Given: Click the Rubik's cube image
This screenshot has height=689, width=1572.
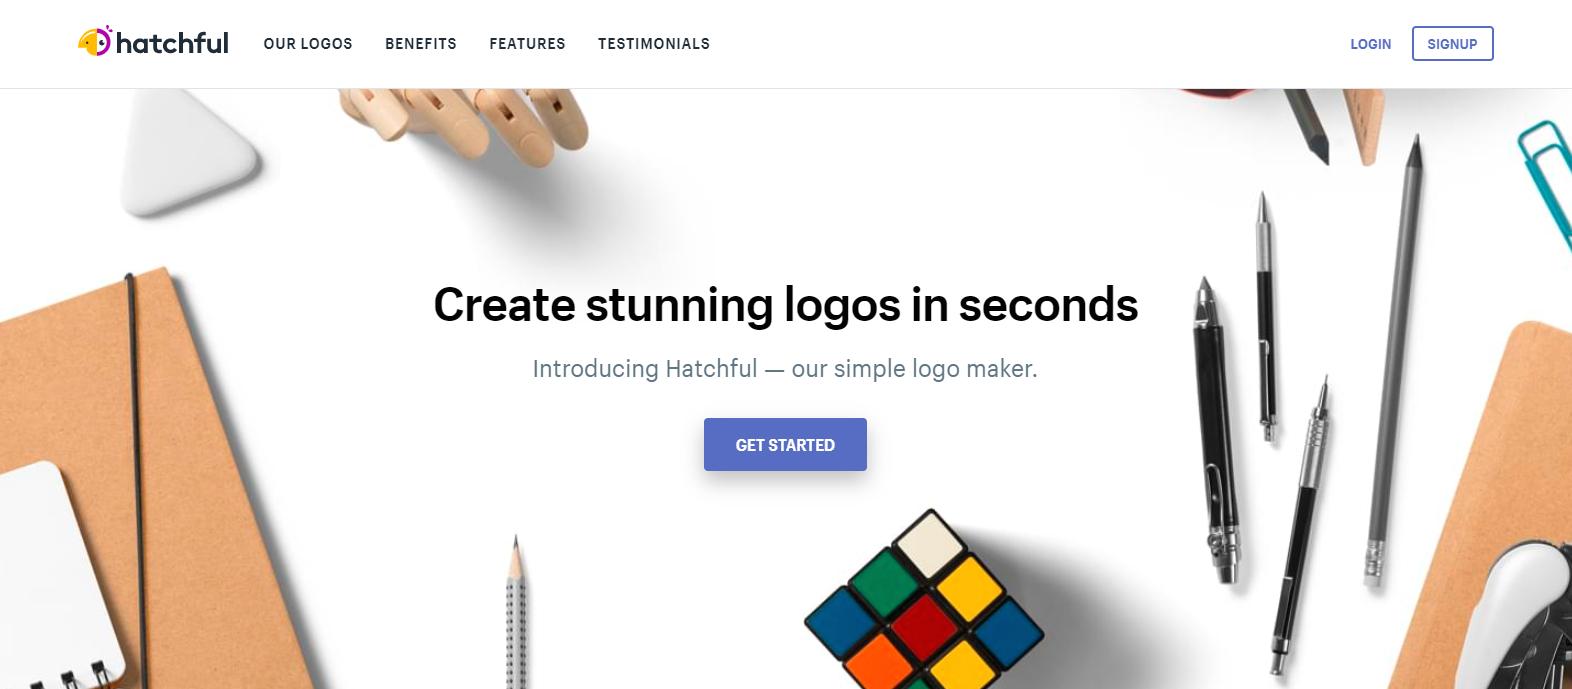Looking at the screenshot, I should [923, 600].
